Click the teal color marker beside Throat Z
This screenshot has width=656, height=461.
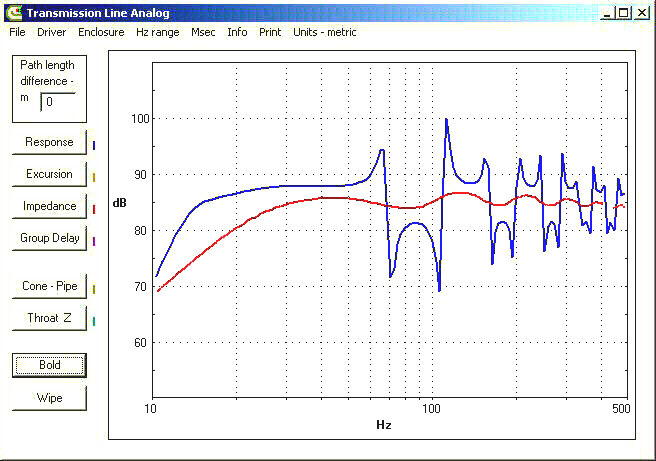(94, 321)
